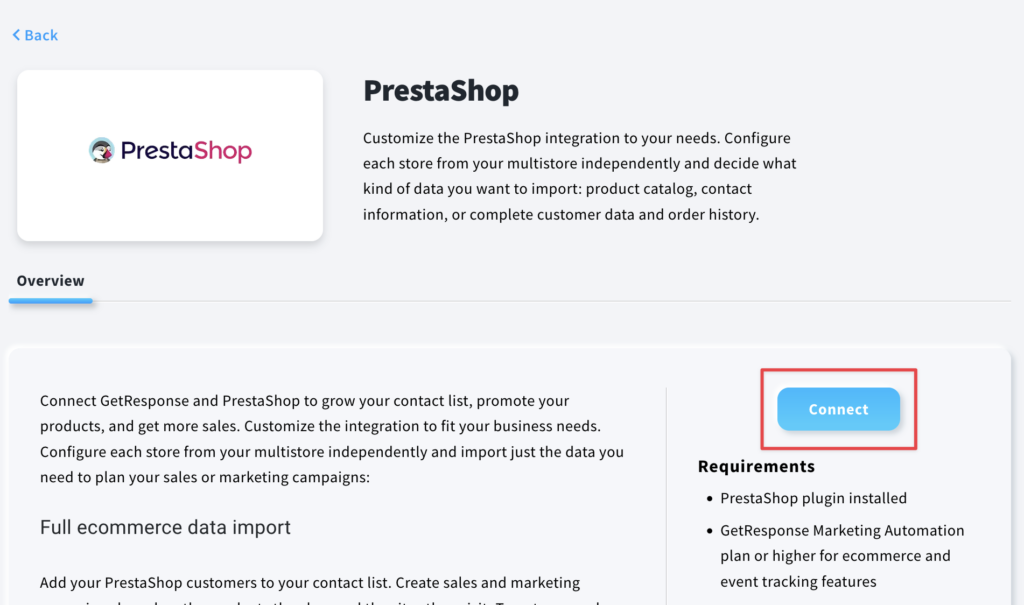Viewport: 1024px width, 605px height.
Task: Click the vertical divider beside the Requirements column
Action: coord(666,497)
